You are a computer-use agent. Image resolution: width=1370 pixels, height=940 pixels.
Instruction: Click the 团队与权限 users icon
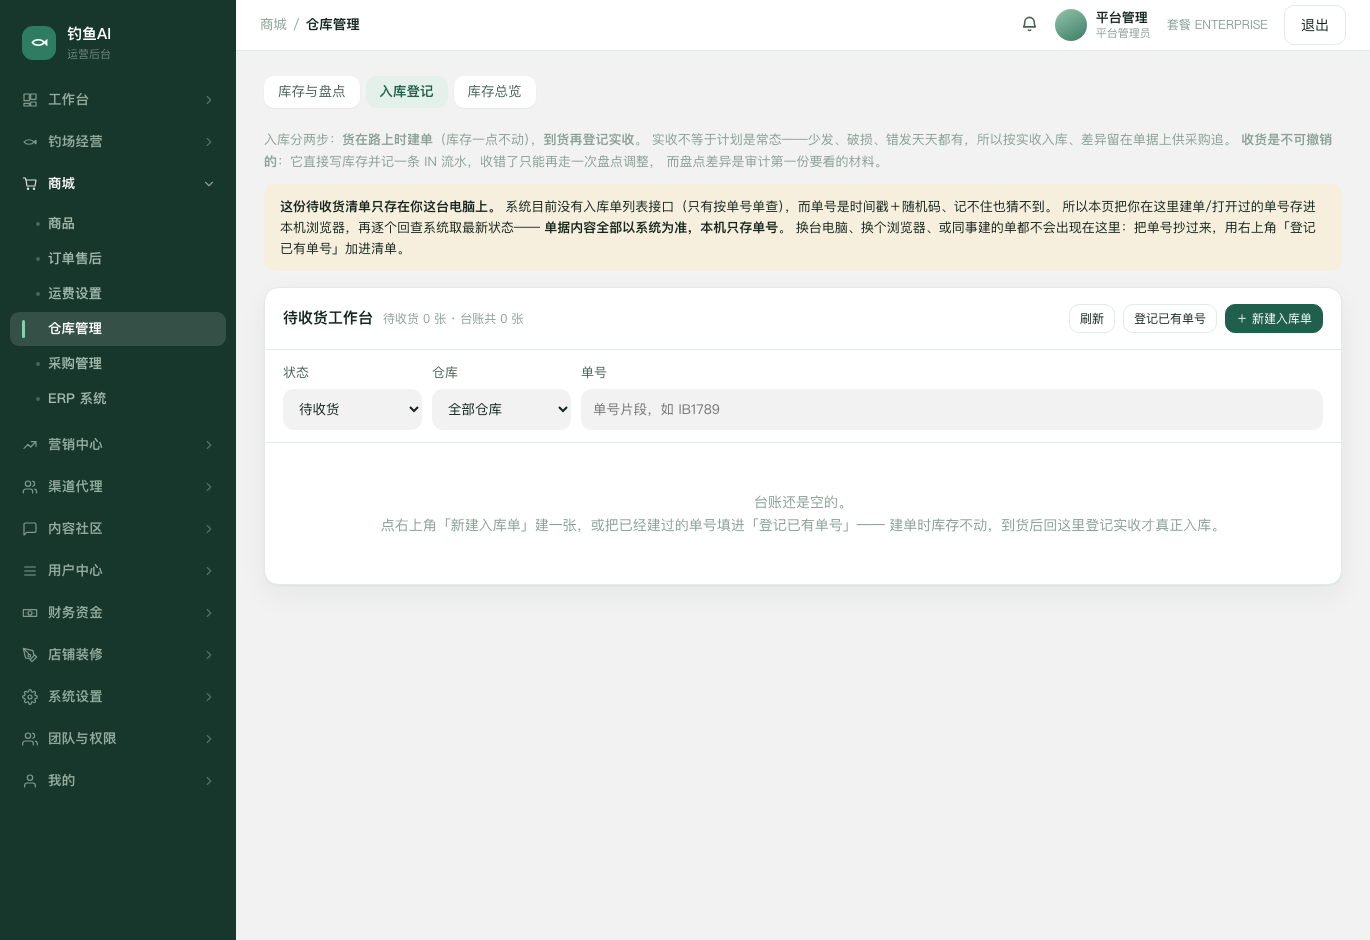(30, 739)
